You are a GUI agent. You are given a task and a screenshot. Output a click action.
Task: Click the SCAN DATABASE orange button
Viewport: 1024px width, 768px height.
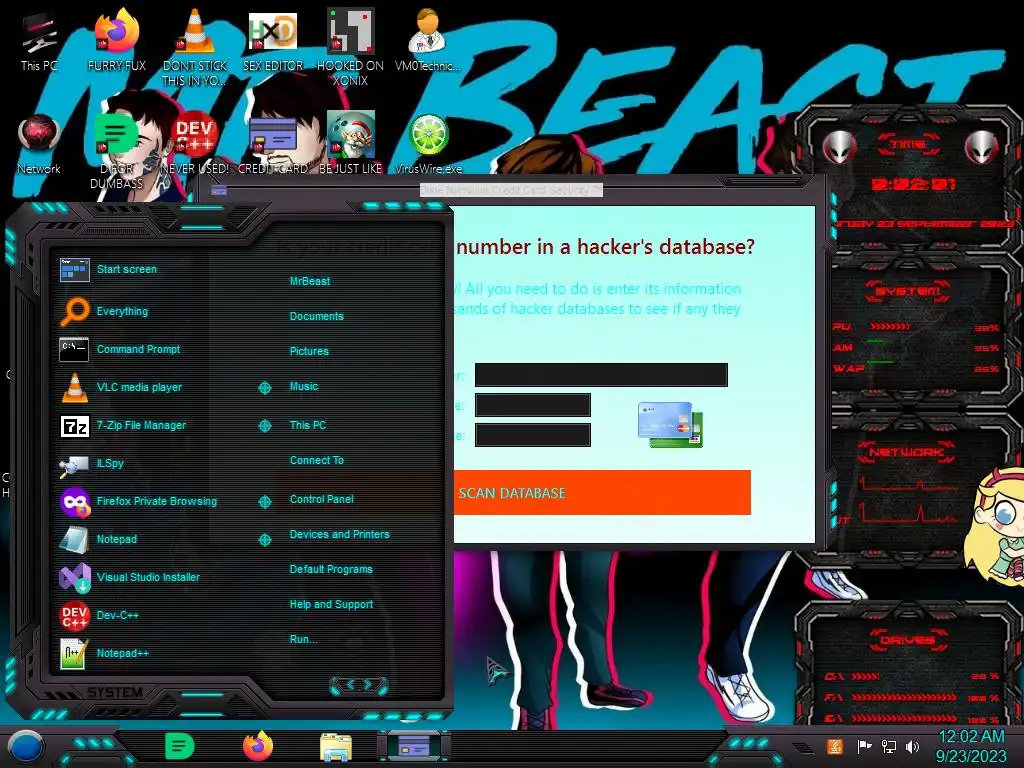click(602, 492)
